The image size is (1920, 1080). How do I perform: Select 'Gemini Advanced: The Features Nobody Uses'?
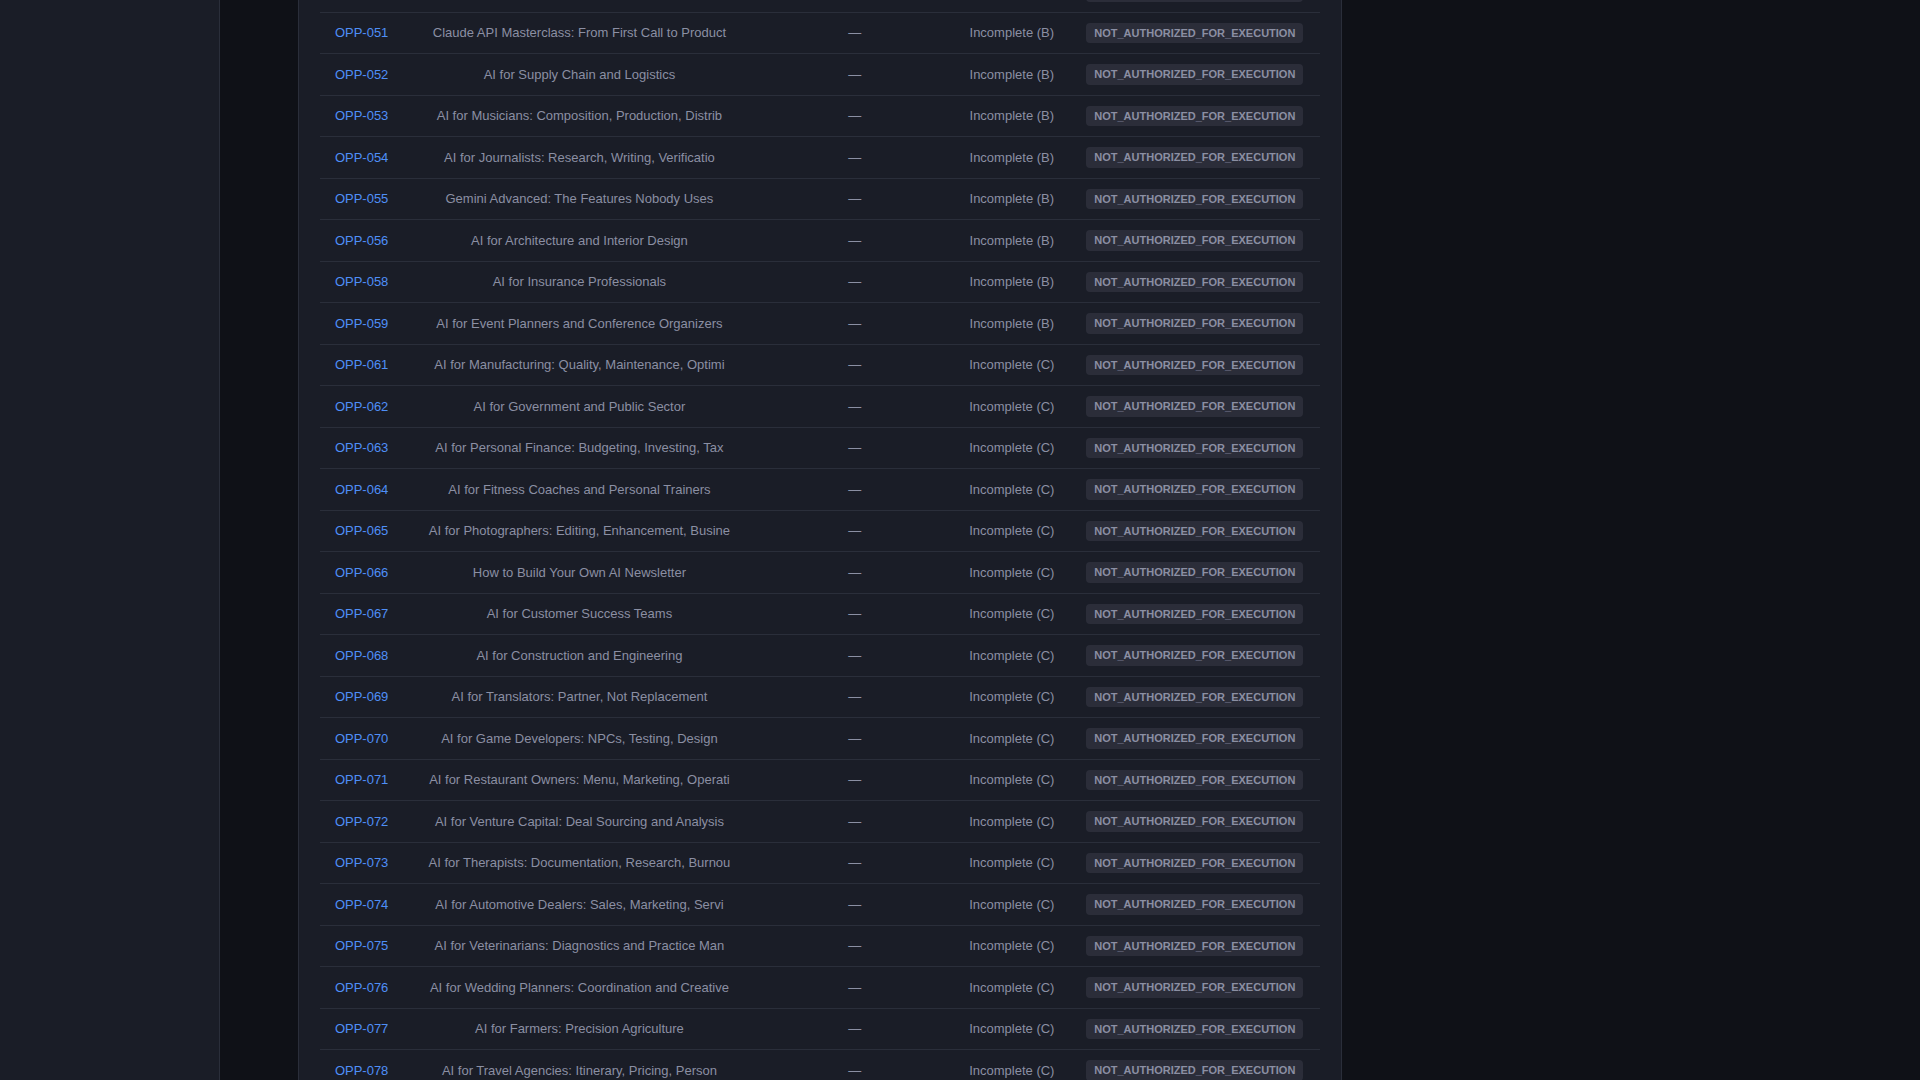point(579,199)
